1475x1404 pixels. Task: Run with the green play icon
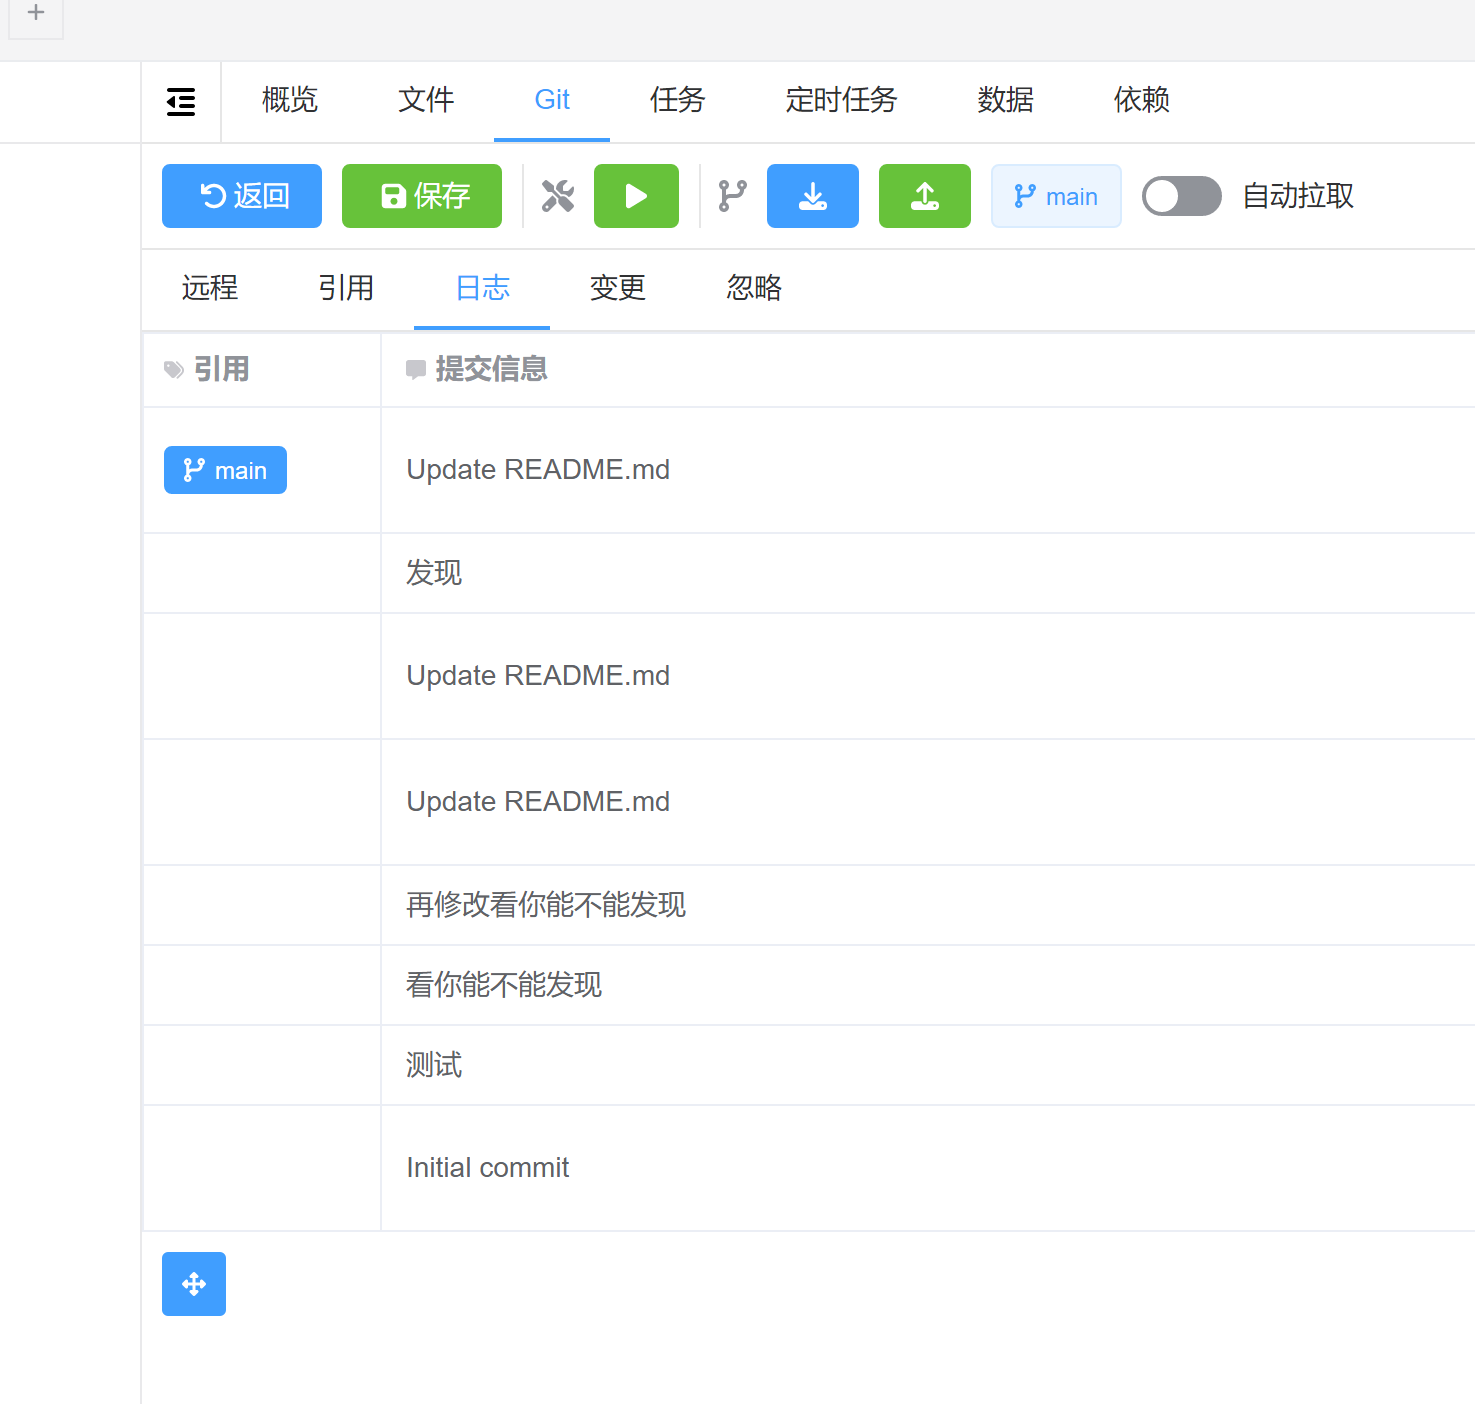coord(636,196)
